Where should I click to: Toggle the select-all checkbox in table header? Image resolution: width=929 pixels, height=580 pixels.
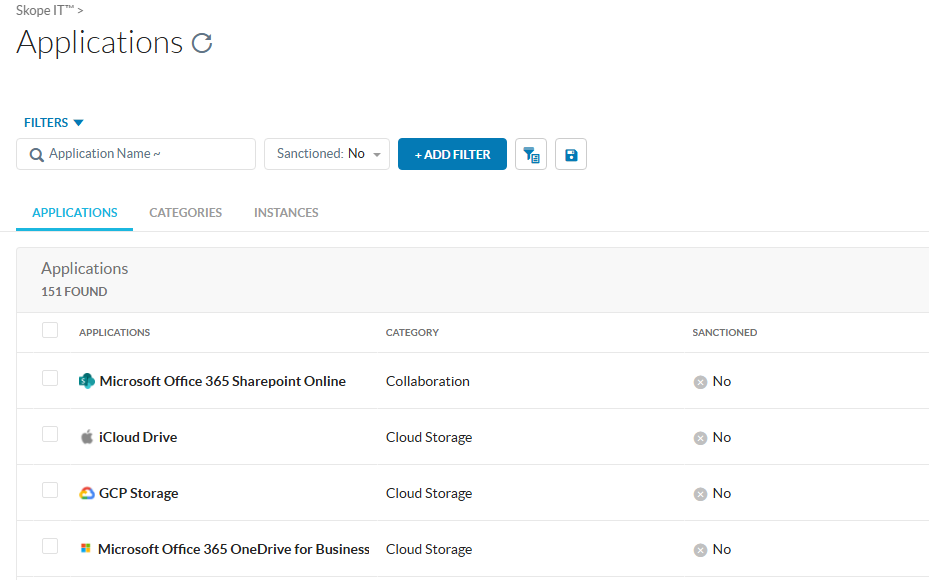50,331
